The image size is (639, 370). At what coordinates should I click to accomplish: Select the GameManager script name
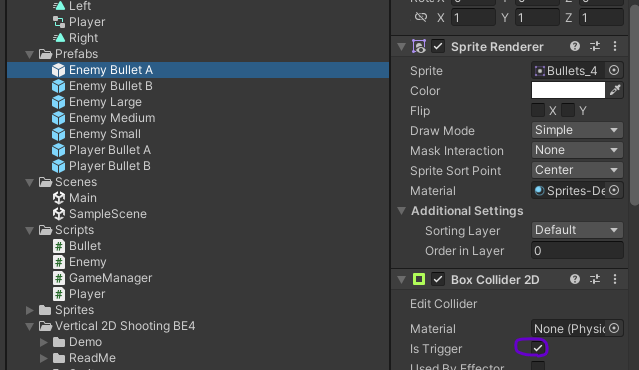point(110,278)
